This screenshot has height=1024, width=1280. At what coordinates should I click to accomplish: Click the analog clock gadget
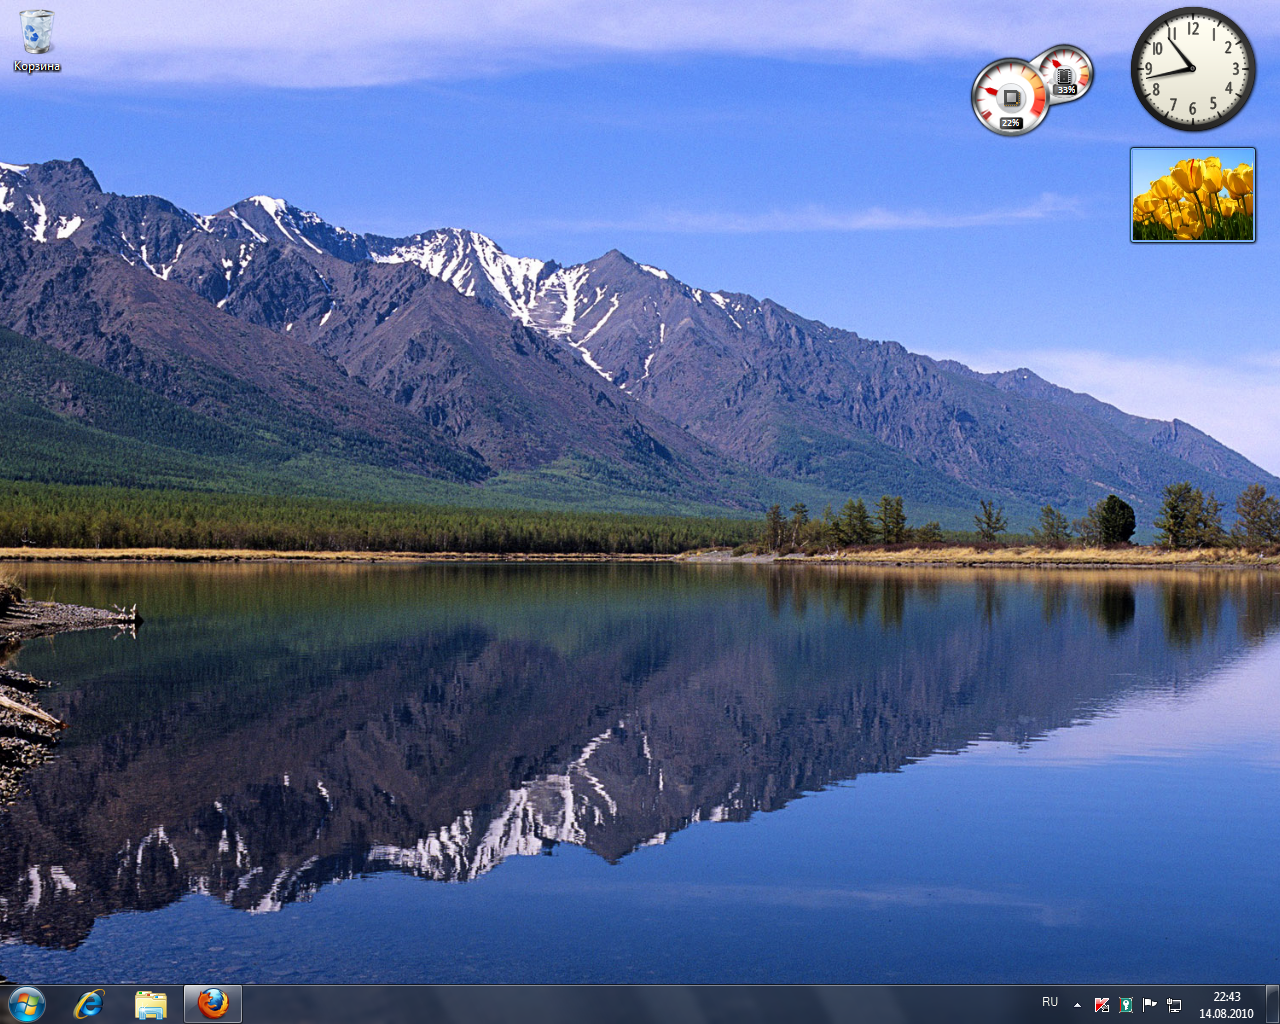[1192, 69]
